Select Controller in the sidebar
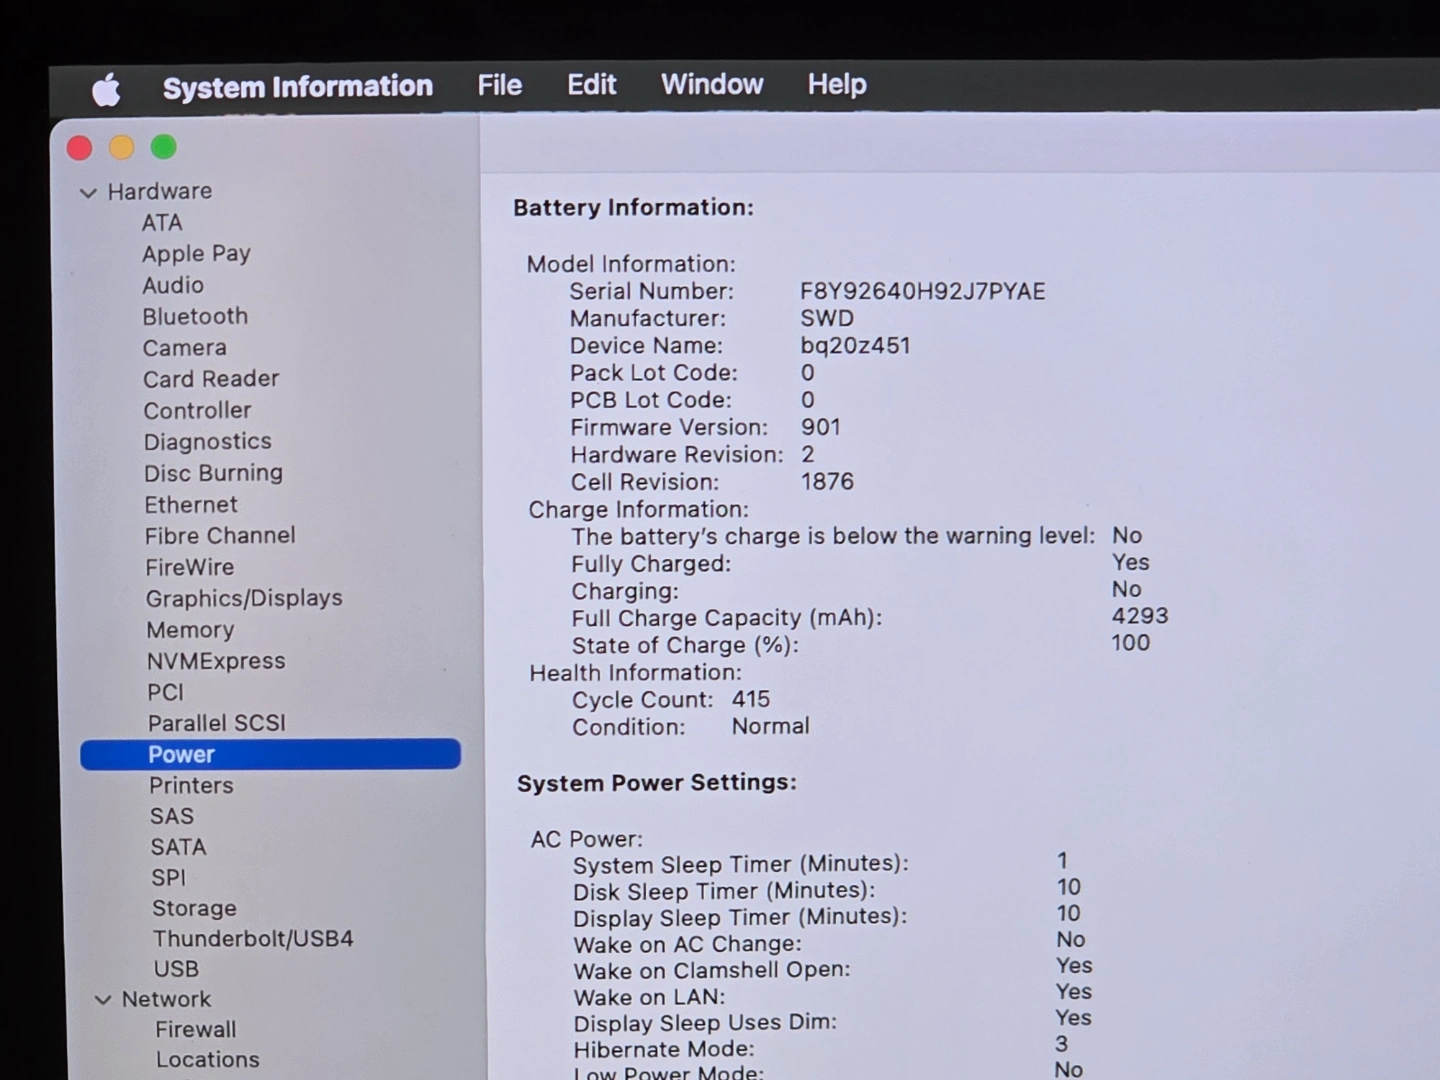 click(x=197, y=410)
